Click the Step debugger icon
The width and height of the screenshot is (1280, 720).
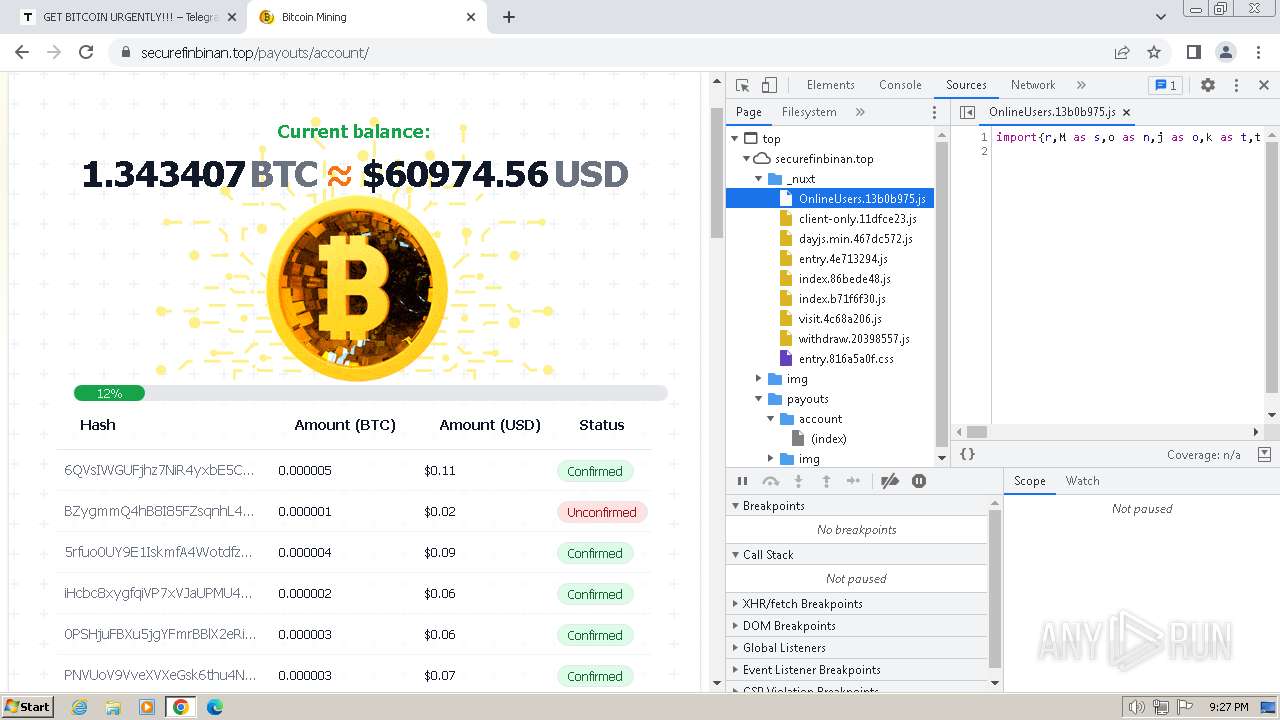[x=853, y=481]
